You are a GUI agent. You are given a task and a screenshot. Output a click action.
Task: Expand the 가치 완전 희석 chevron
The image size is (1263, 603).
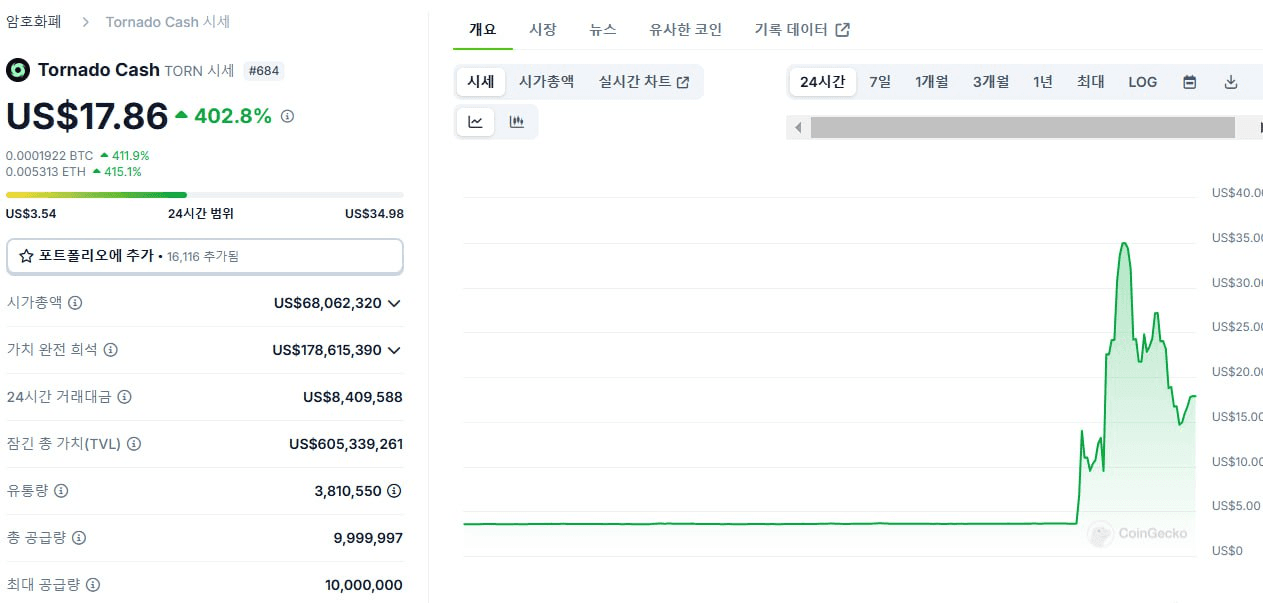[394, 350]
